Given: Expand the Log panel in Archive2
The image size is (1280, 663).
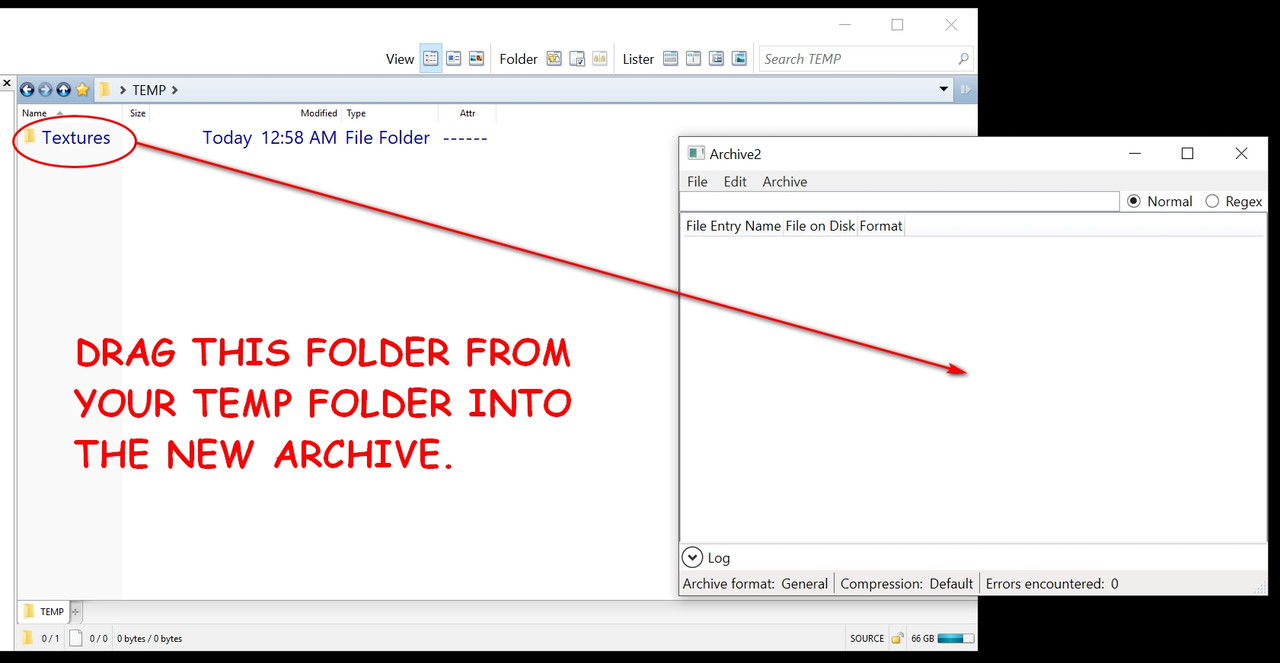Looking at the screenshot, I should click(x=692, y=558).
